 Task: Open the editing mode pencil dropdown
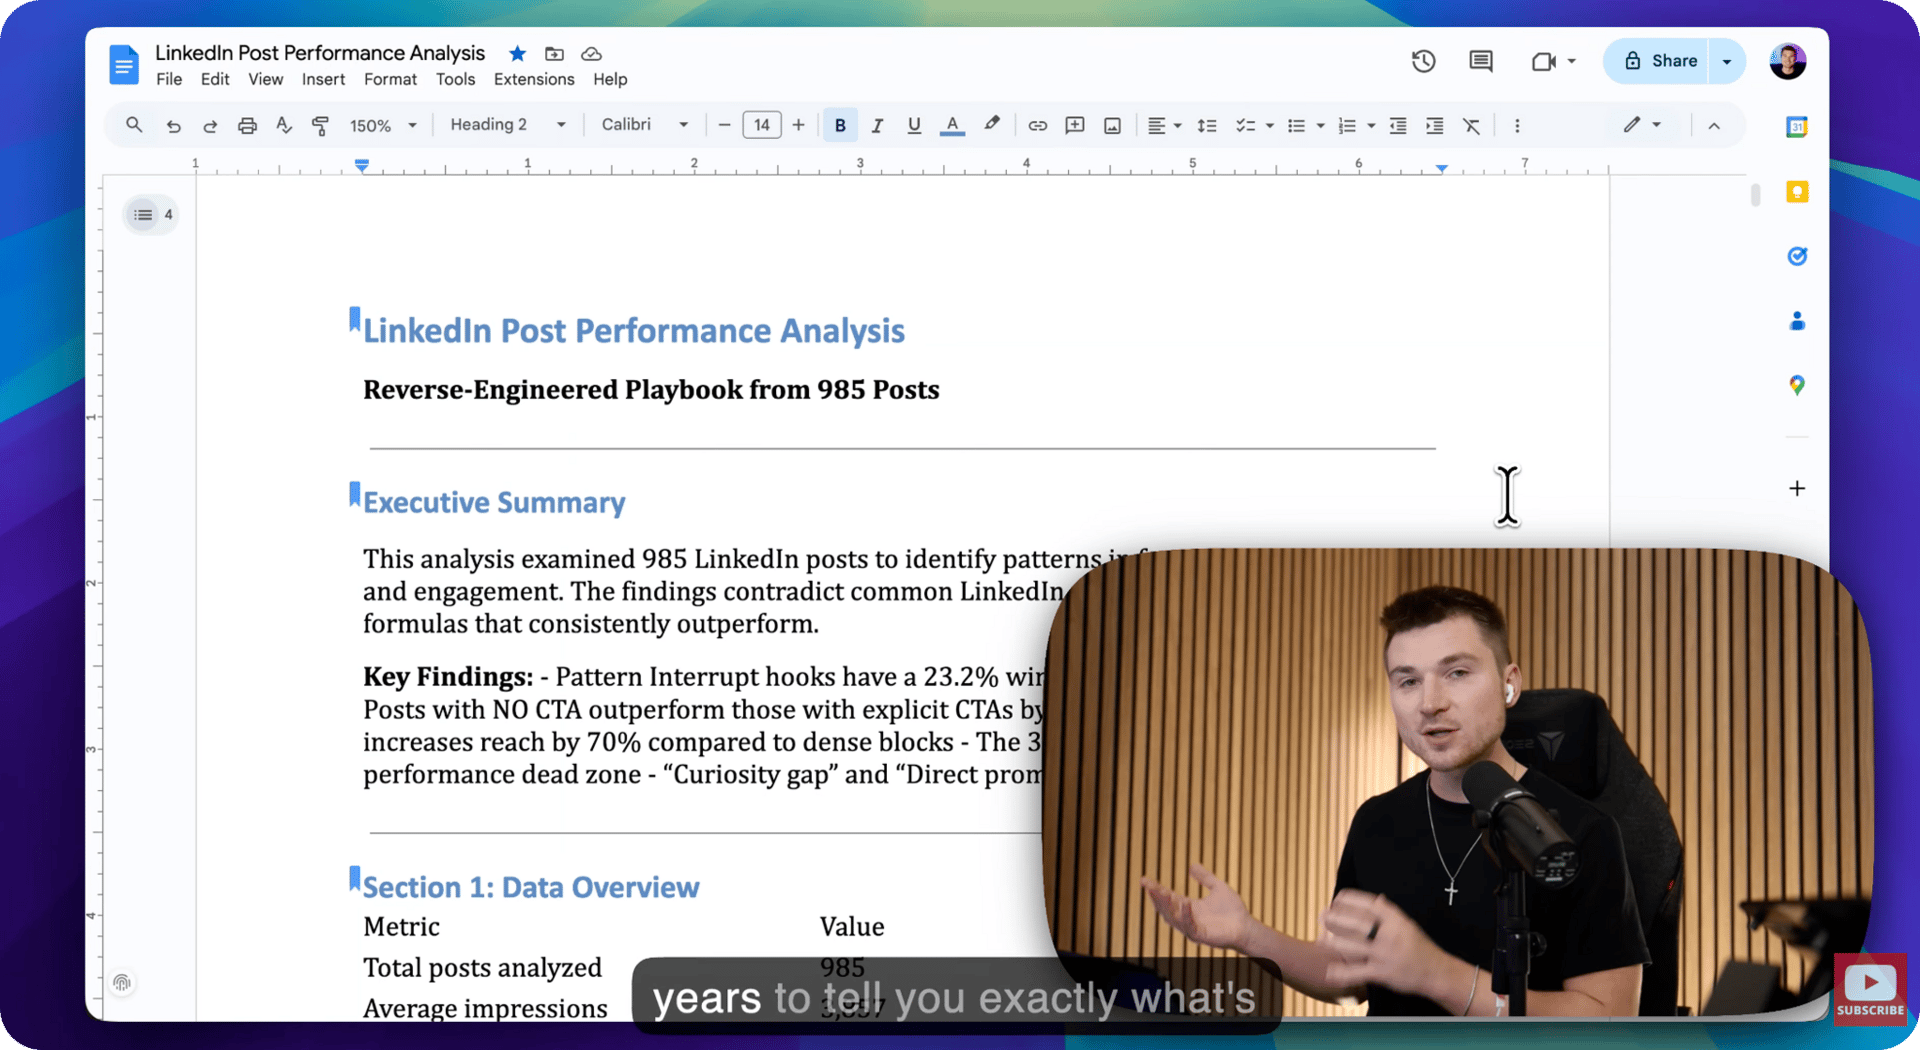[1641, 125]
